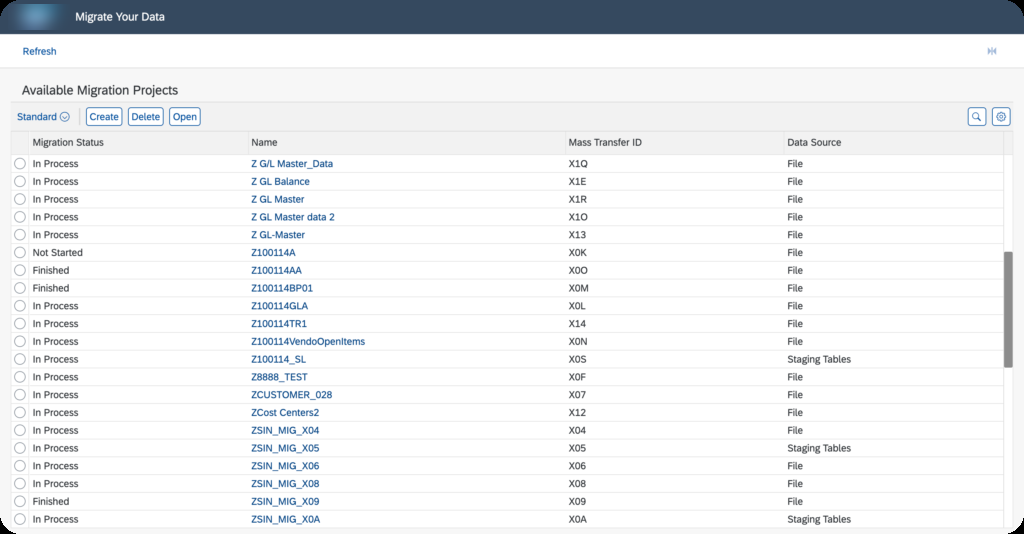Image resolution: width=1024 pixels, height=534 pixels.
Task: Select radio button for ZSIN_MIG_X05 row
Action: pyautogui.click(x=20, y=448)
